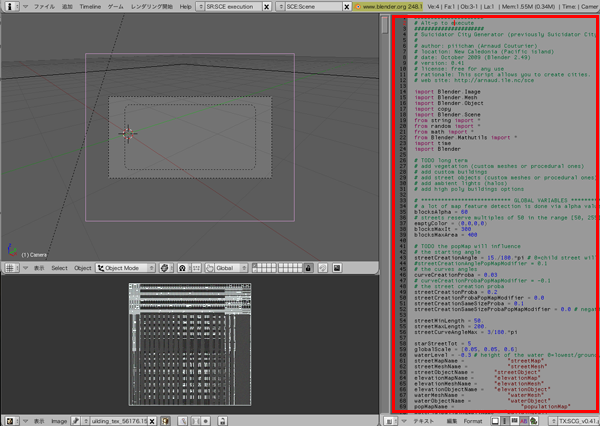
Task: Toggle the lock layers to scene icon
Action: pos(308,268)
